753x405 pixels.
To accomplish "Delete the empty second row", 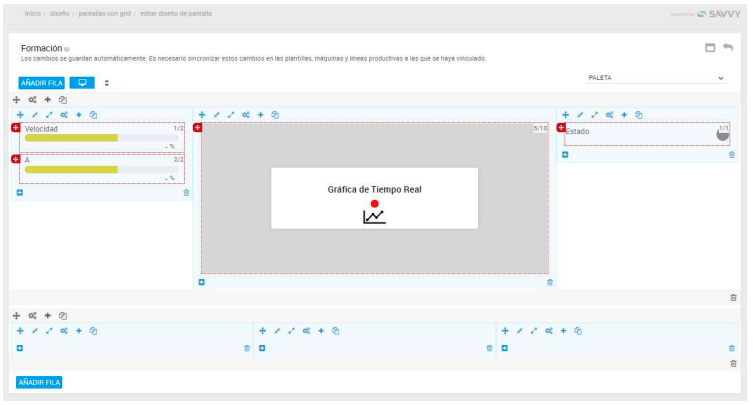I will [x=733, y=364].
